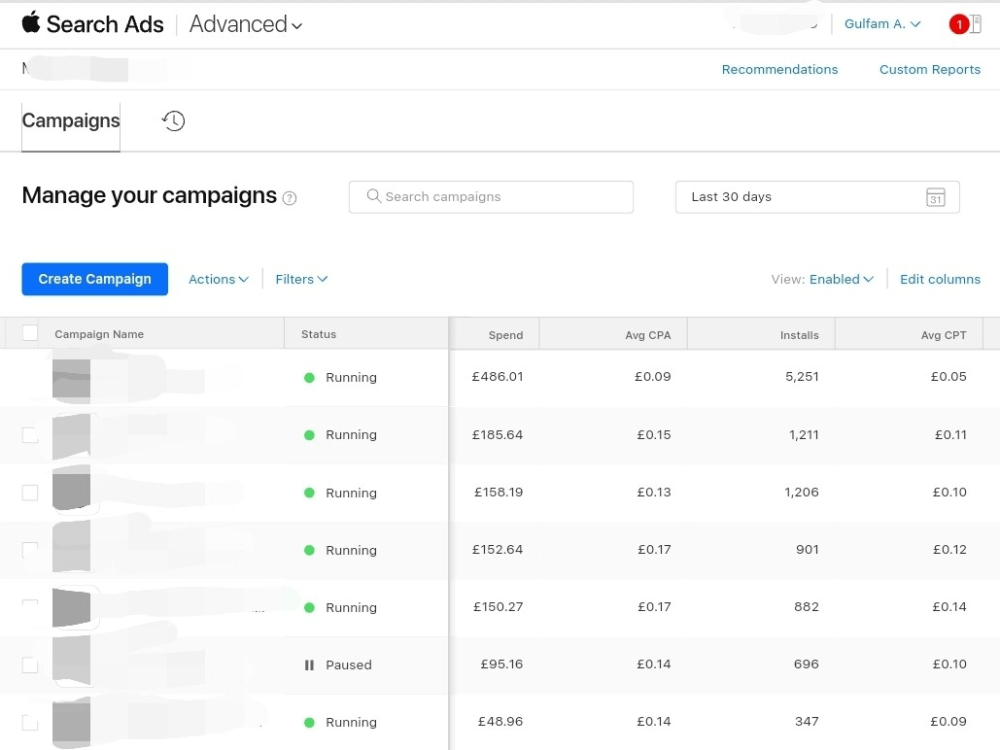Toggle the select-all campaigns checkbox

30,333
